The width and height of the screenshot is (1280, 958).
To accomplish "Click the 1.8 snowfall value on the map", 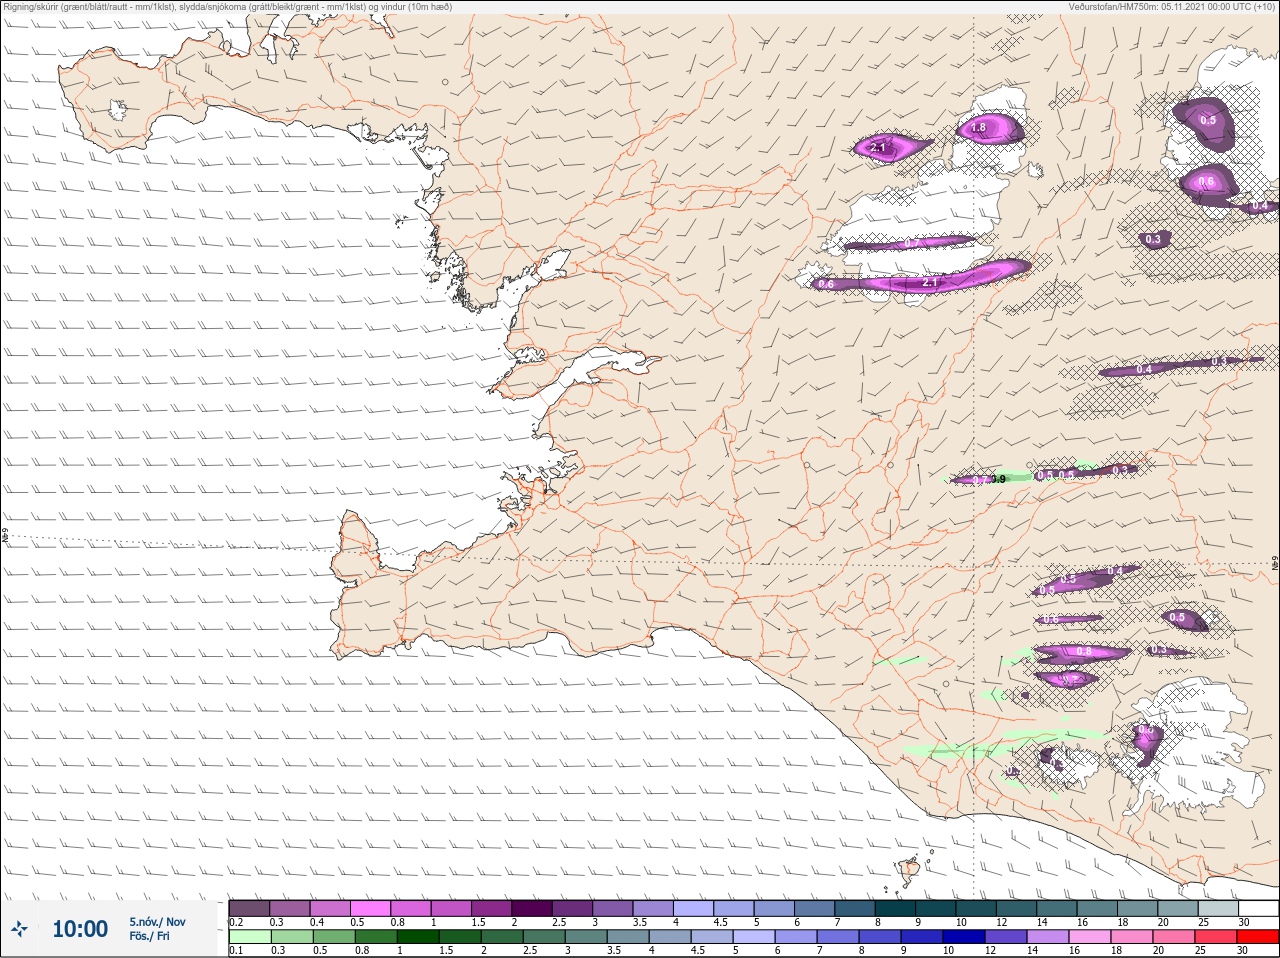I will [979, 128].
